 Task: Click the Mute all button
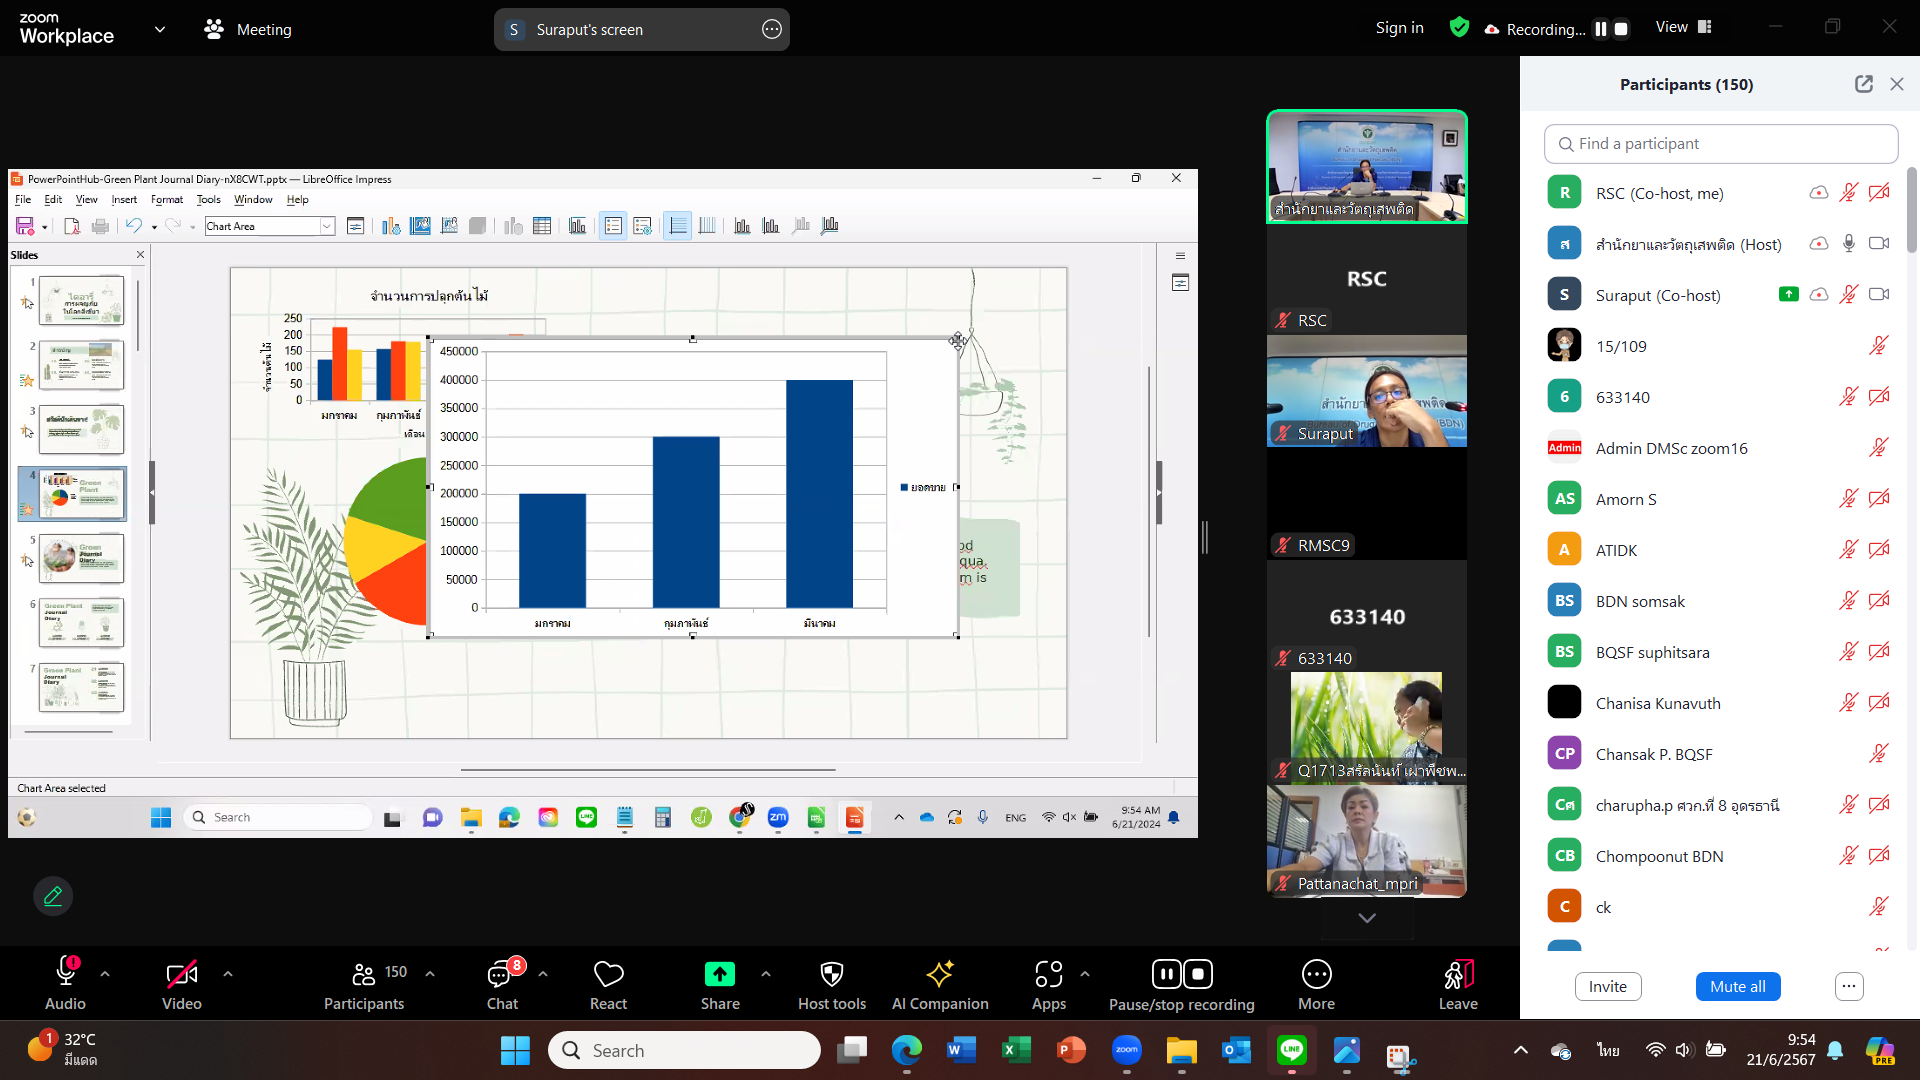[x=1737, y=986]
